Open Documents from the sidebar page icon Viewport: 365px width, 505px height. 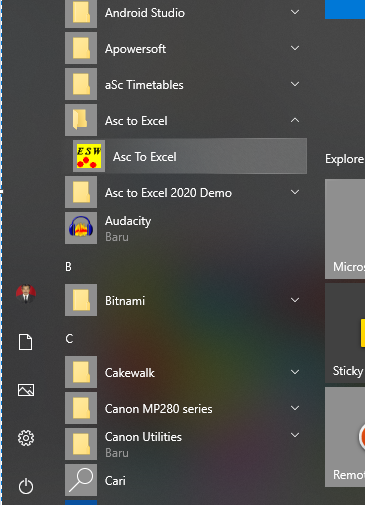[x=26, y=342]
